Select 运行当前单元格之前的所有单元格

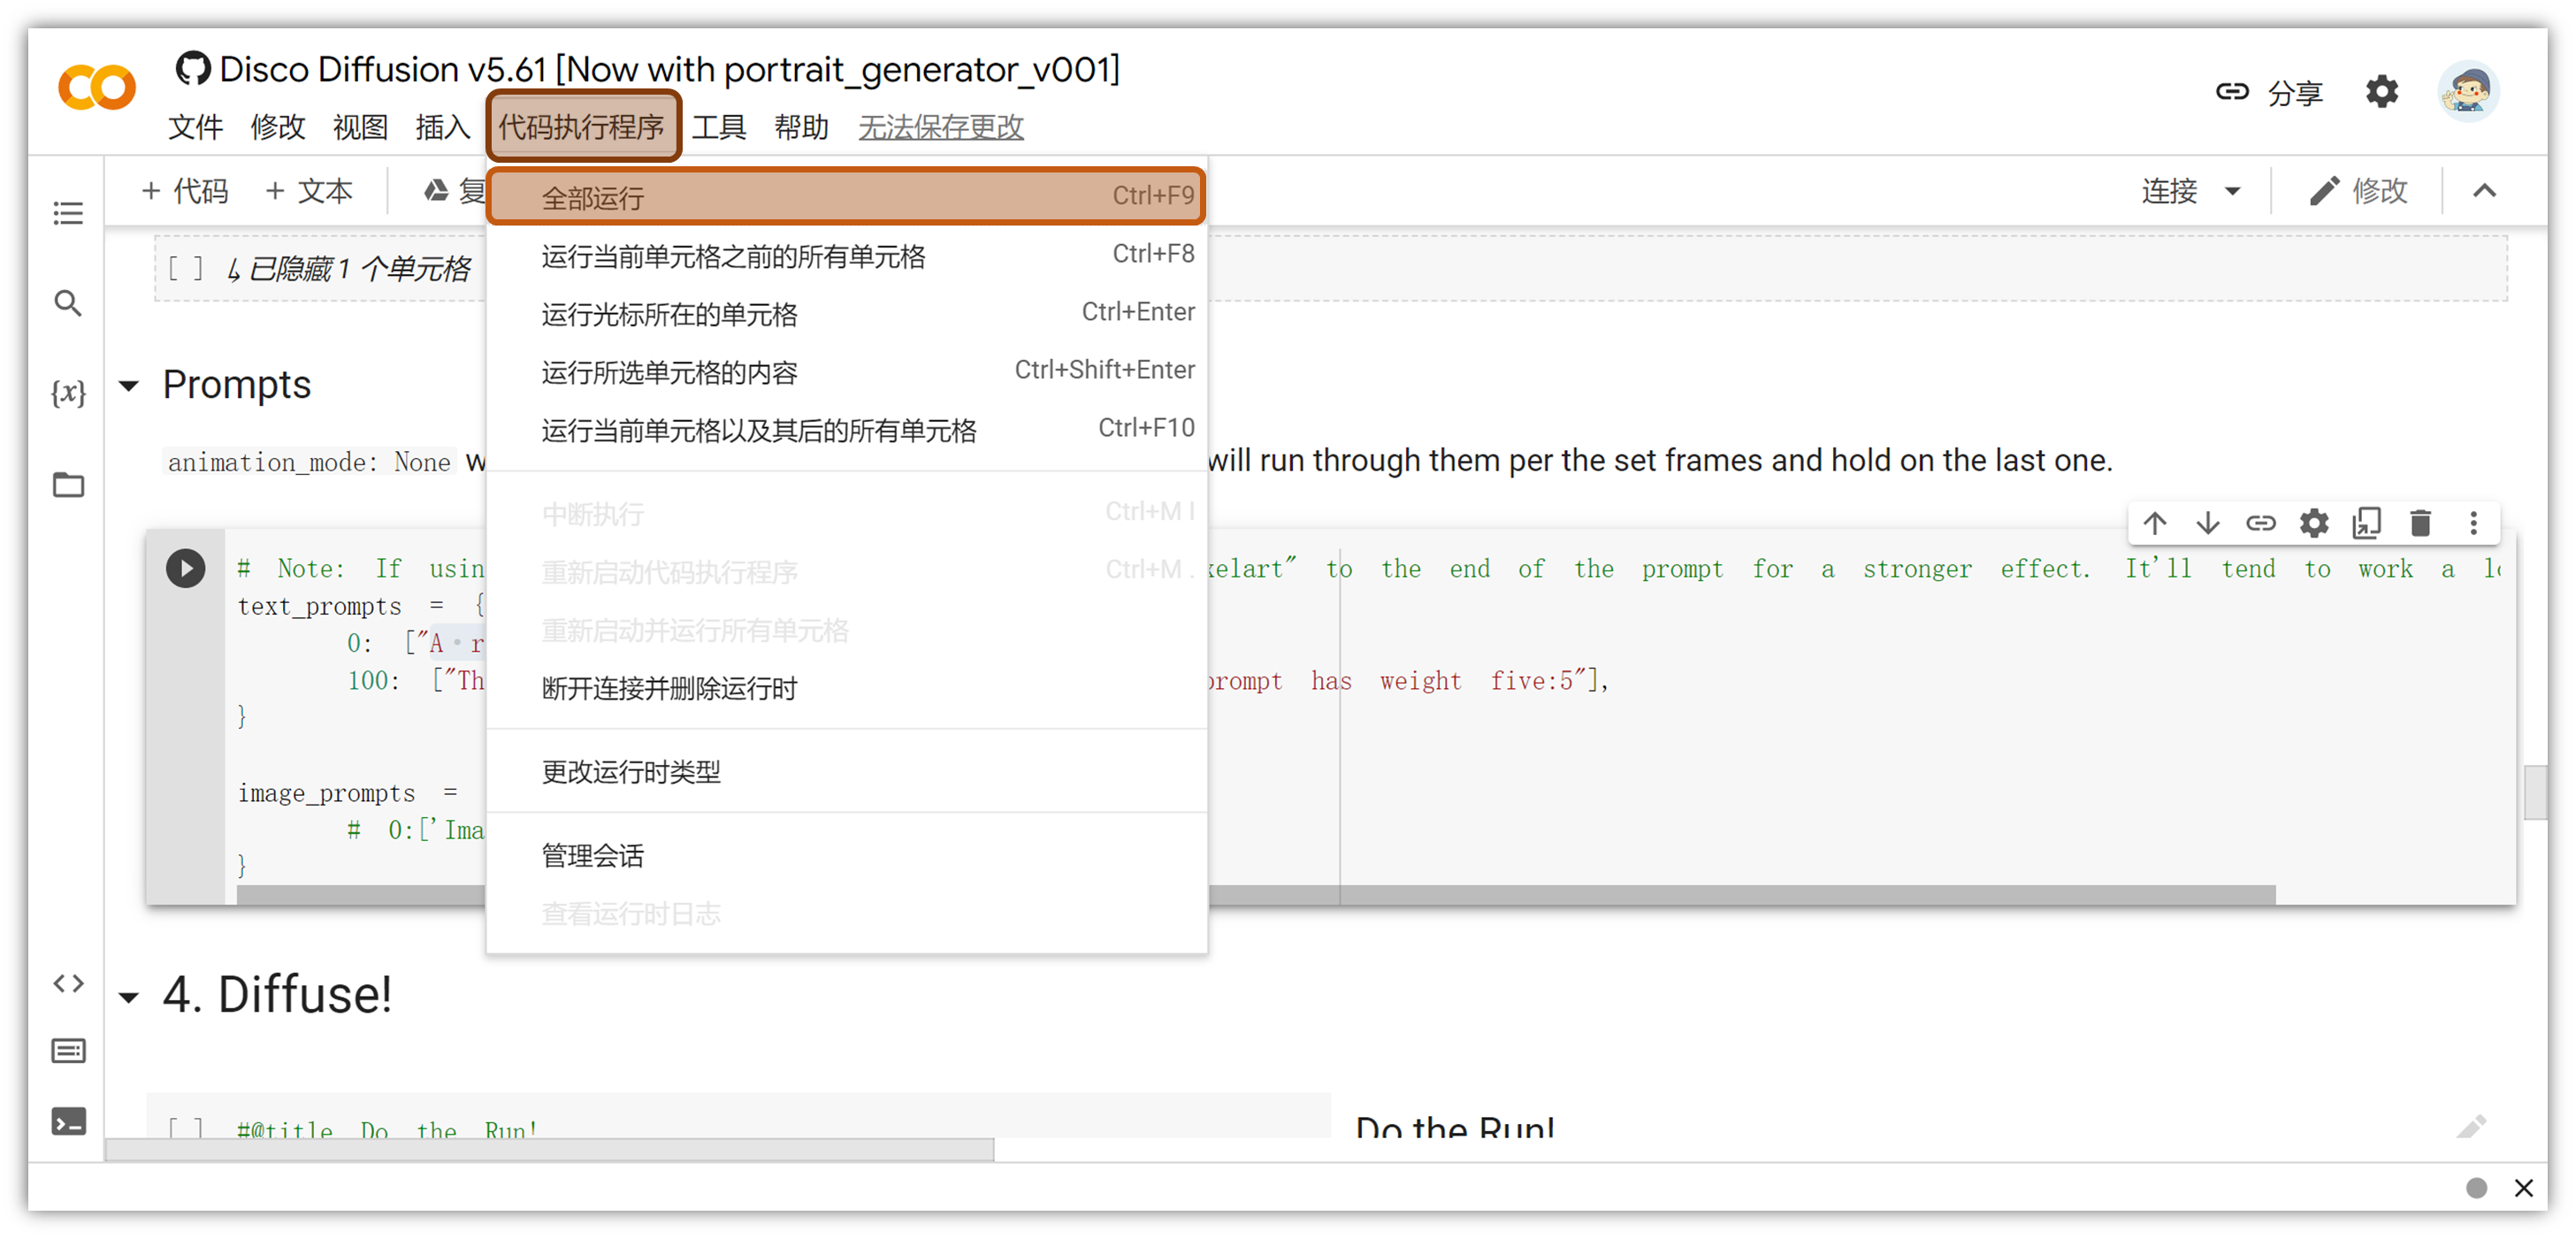(846, 256)
